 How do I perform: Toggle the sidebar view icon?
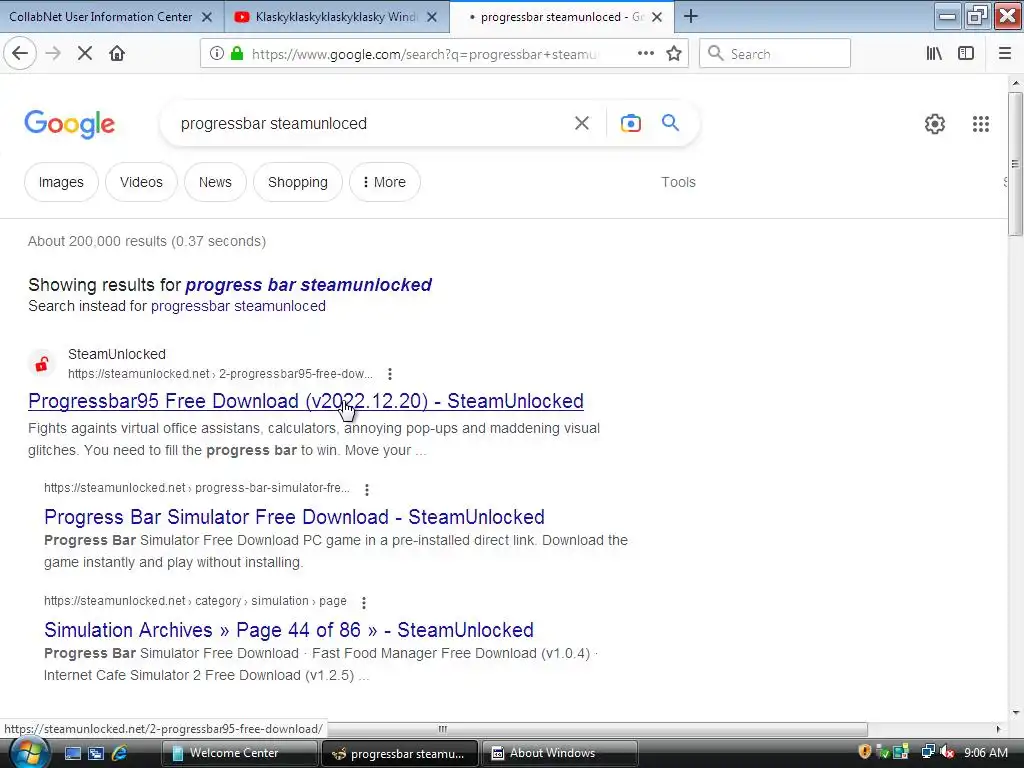[966, 54]
